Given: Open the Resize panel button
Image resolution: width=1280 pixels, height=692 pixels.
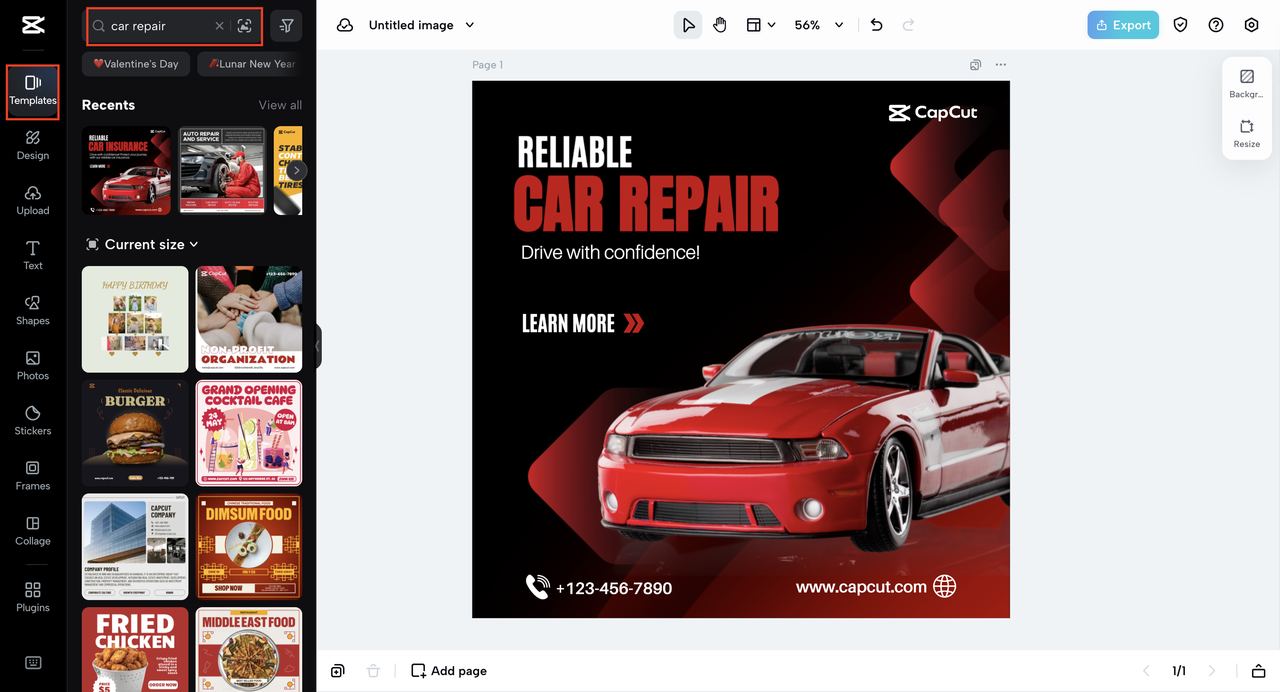Looking at the screenshot, I should (x=1247, y=134).
